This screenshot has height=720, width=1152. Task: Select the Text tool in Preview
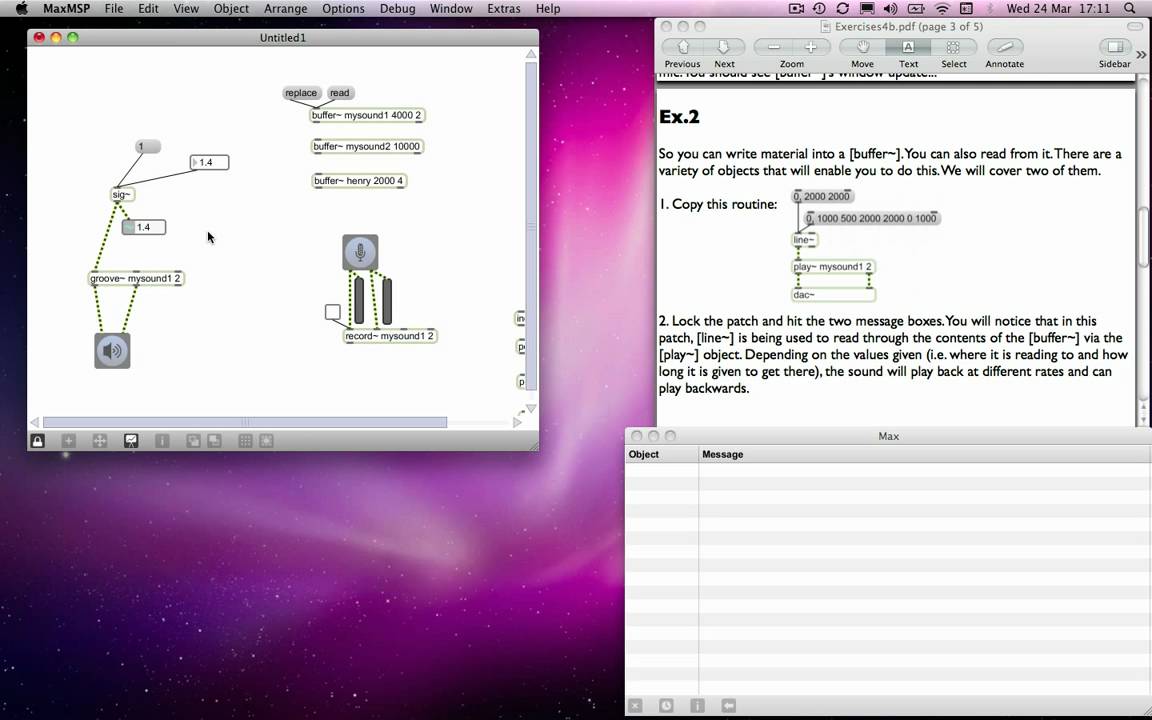(x=908, y=47)
